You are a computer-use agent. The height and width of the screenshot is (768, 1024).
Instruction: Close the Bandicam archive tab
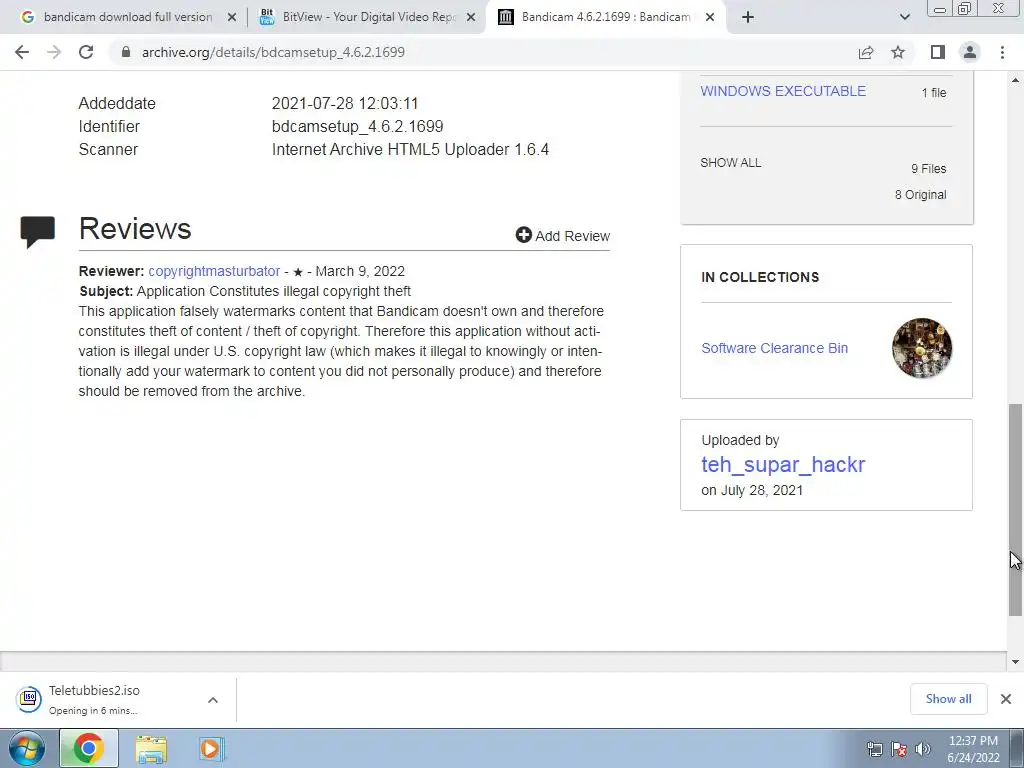711,17
